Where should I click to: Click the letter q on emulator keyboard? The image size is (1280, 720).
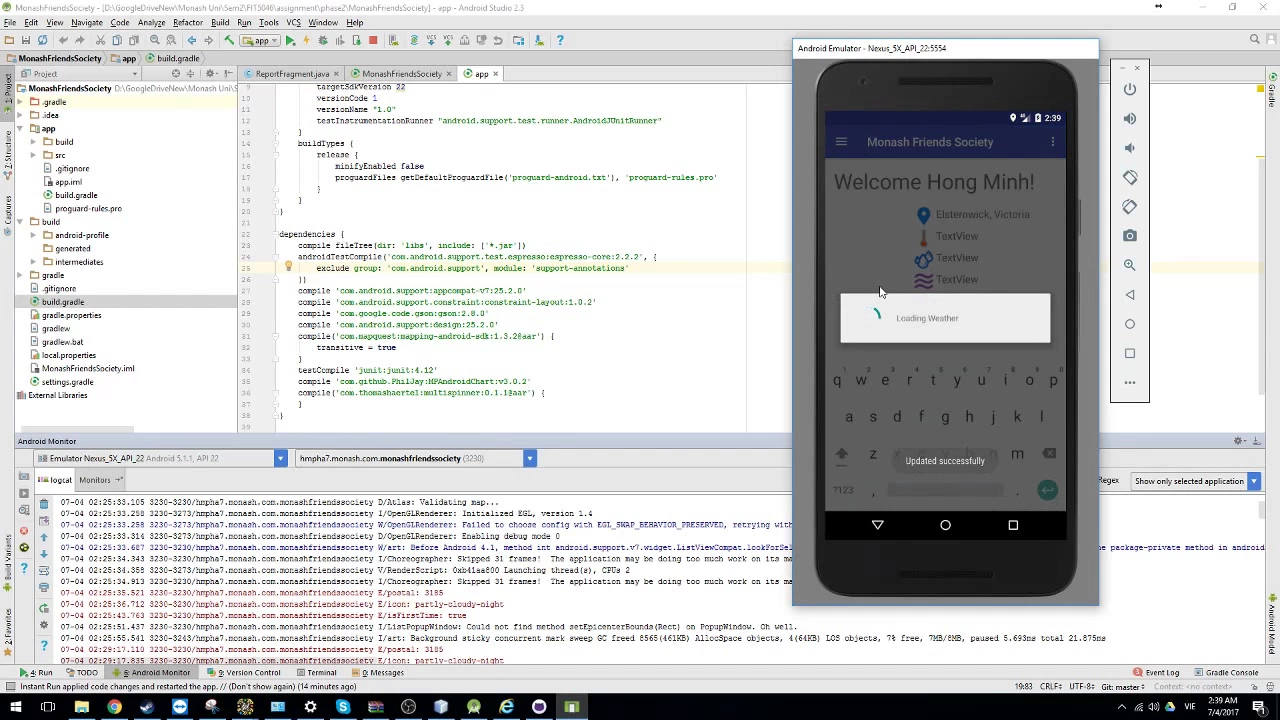point(837,380)
